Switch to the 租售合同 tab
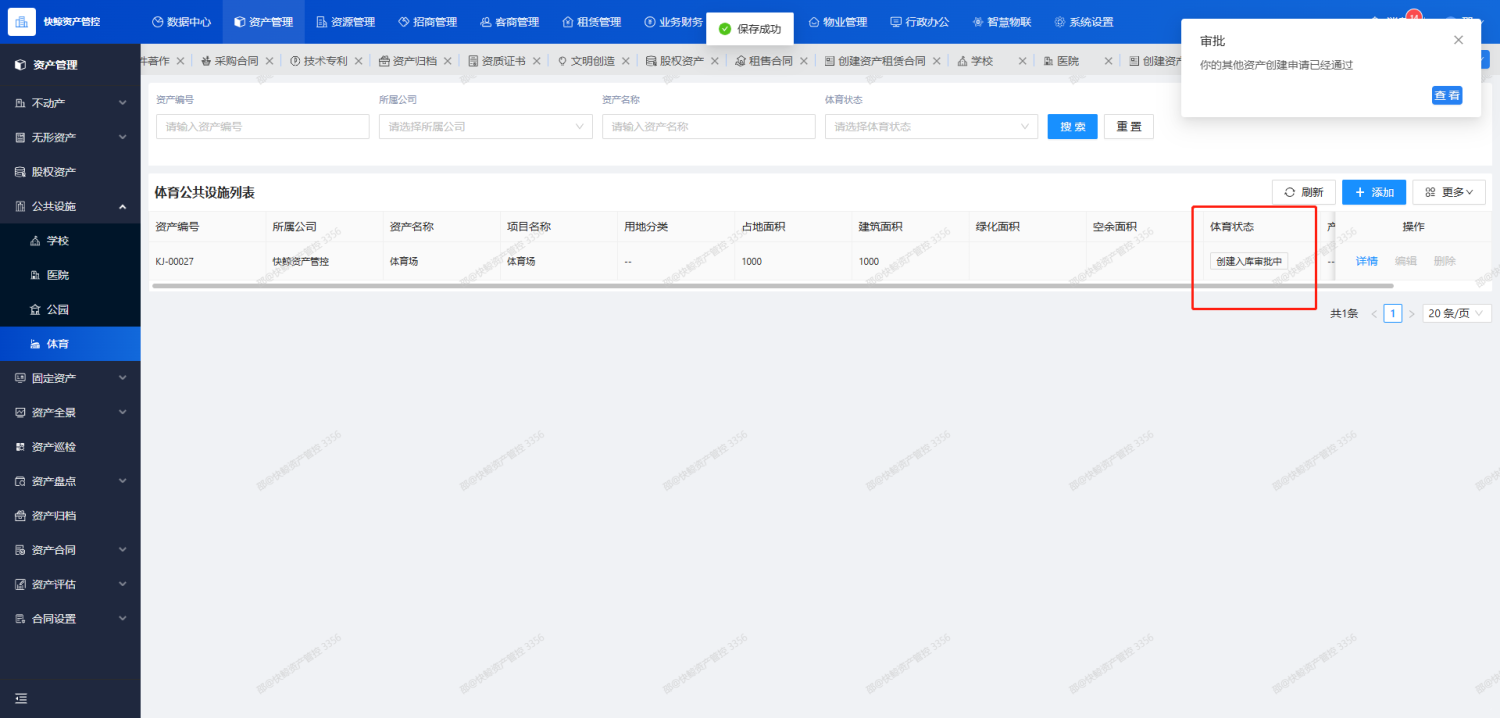1500x718 pixels. coord(763,61)
